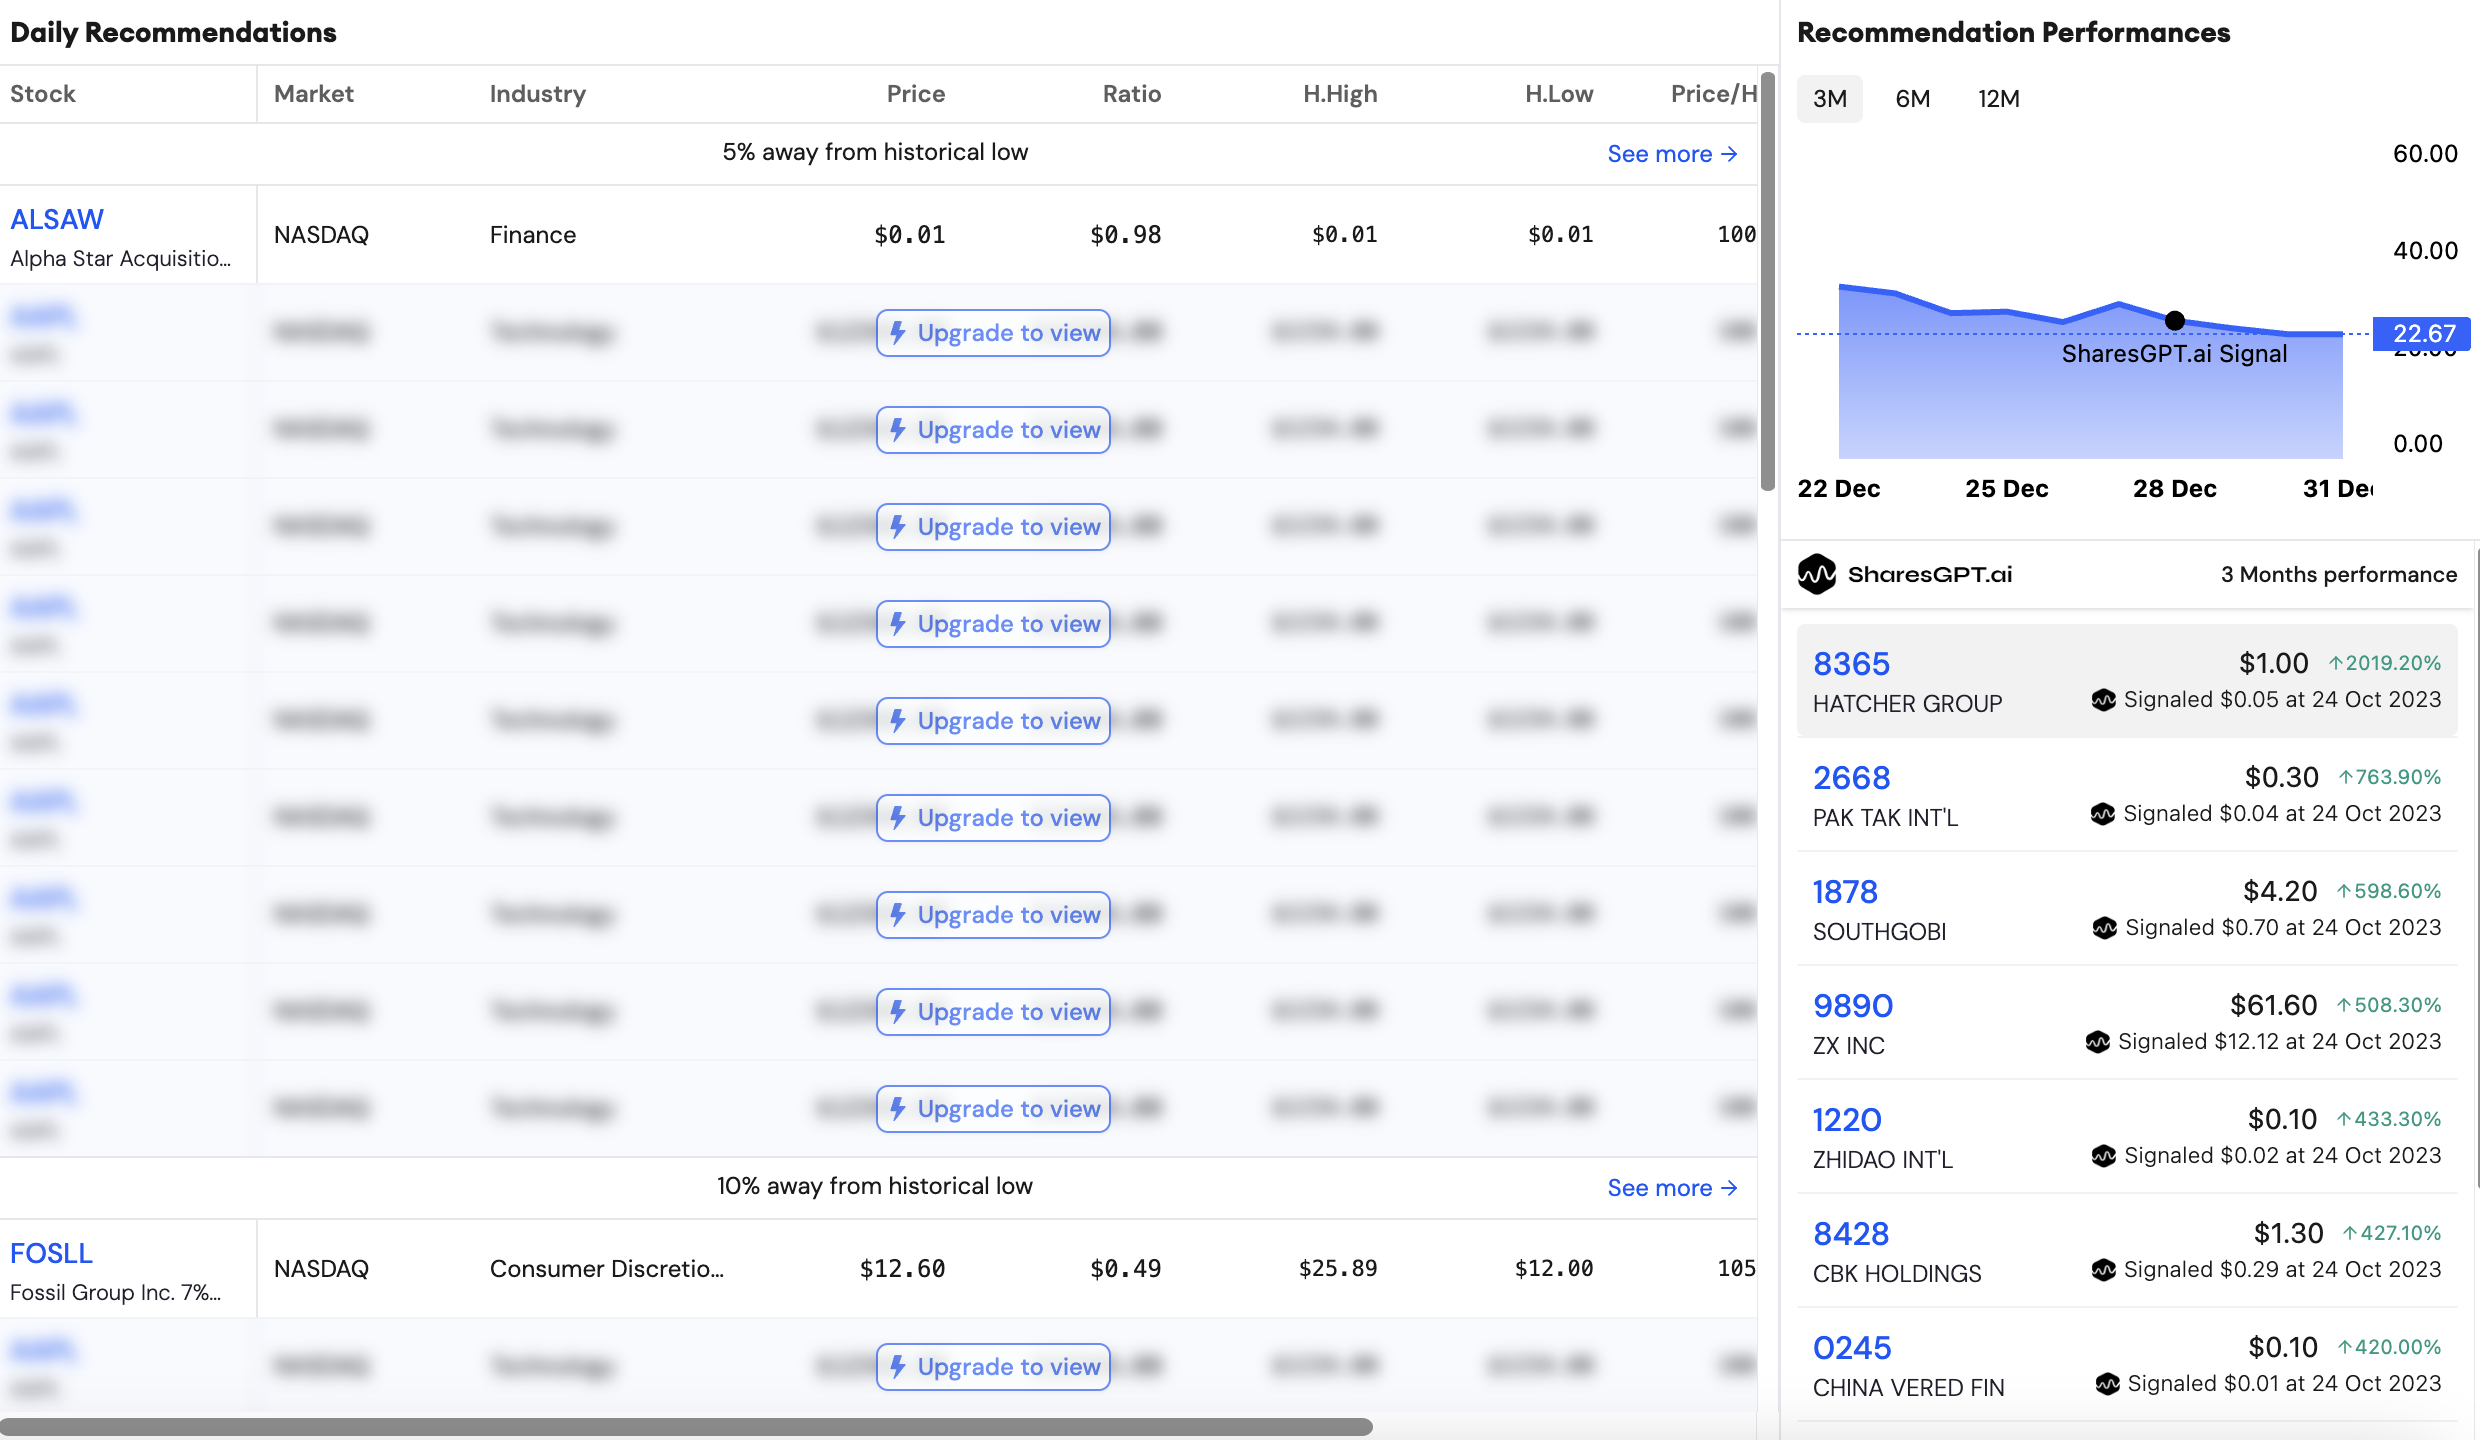The image size is (2480, 1440).
Task: Click signal icon beside Signaled $12.12
Action: [2098, 1042]
